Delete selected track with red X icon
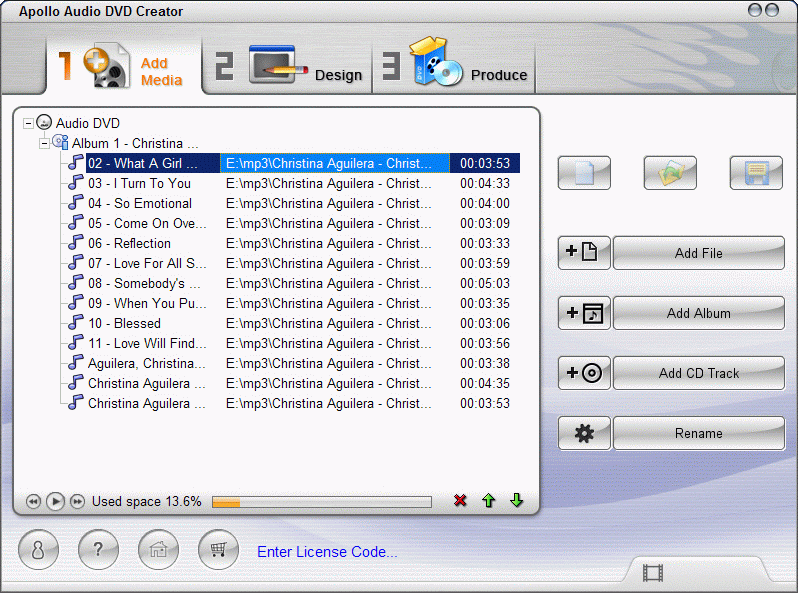This screenshot has height=593, width=798. click(x=460, y=500)
